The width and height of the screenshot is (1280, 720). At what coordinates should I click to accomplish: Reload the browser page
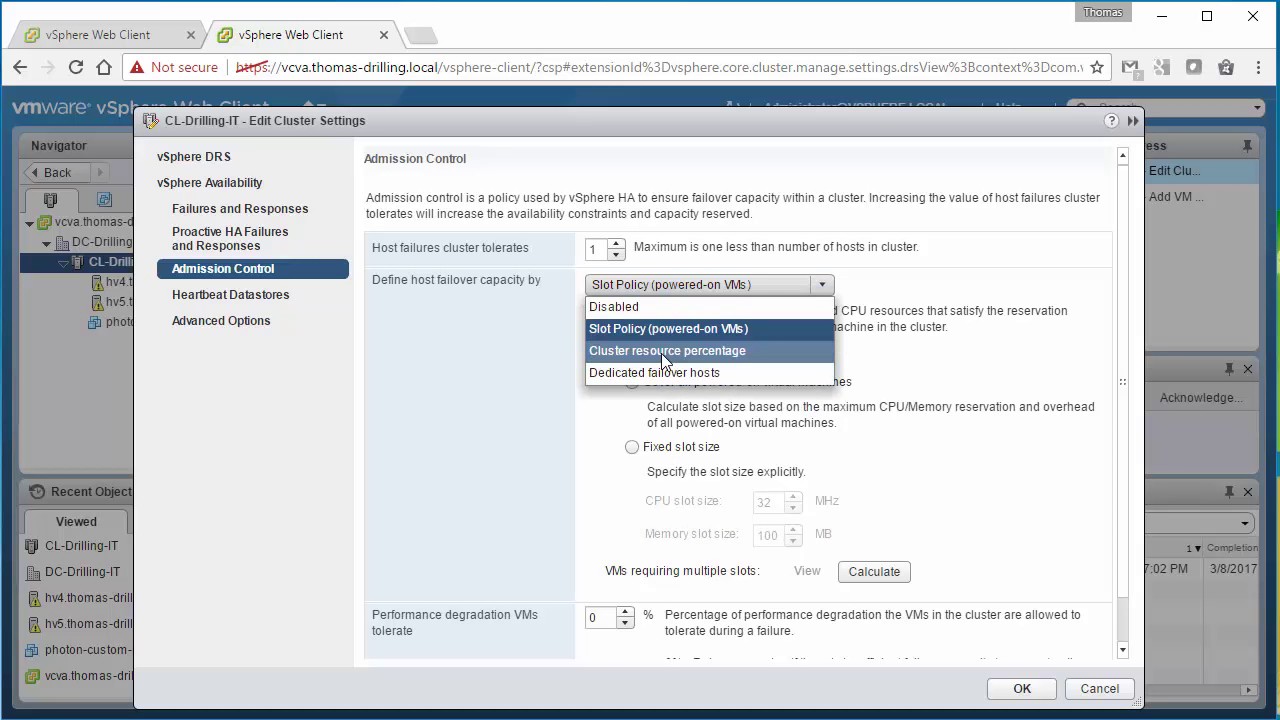76,67
